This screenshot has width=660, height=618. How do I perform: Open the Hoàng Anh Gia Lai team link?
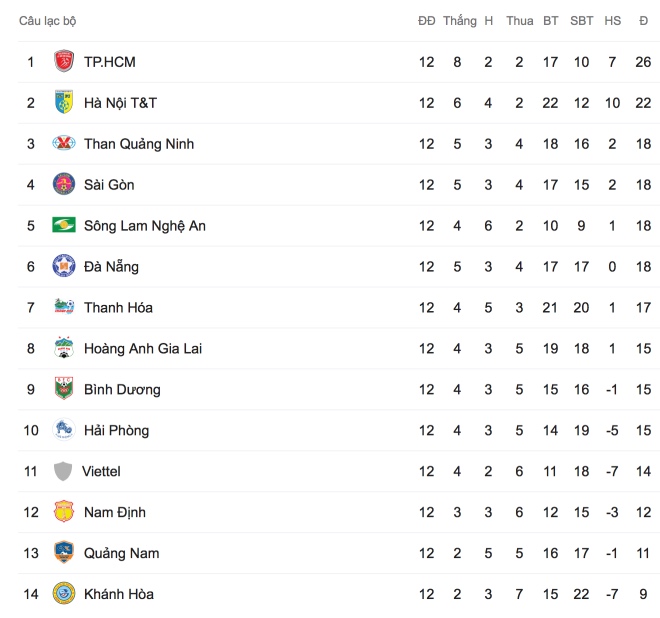tap(143, 349)
